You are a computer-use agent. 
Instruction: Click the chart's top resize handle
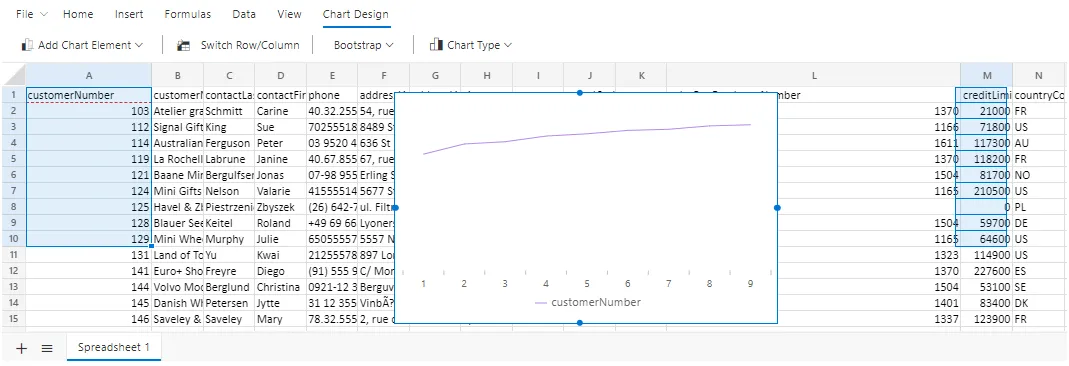click(x=579, y=92)
